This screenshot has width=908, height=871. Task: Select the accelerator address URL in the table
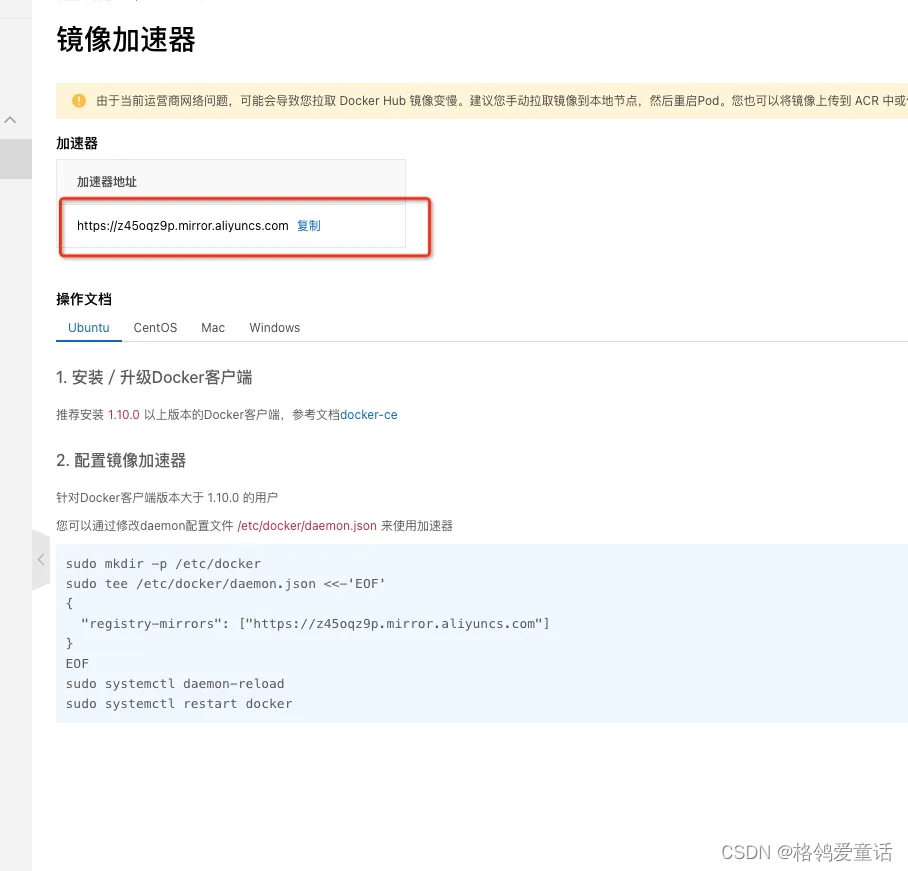182,225
